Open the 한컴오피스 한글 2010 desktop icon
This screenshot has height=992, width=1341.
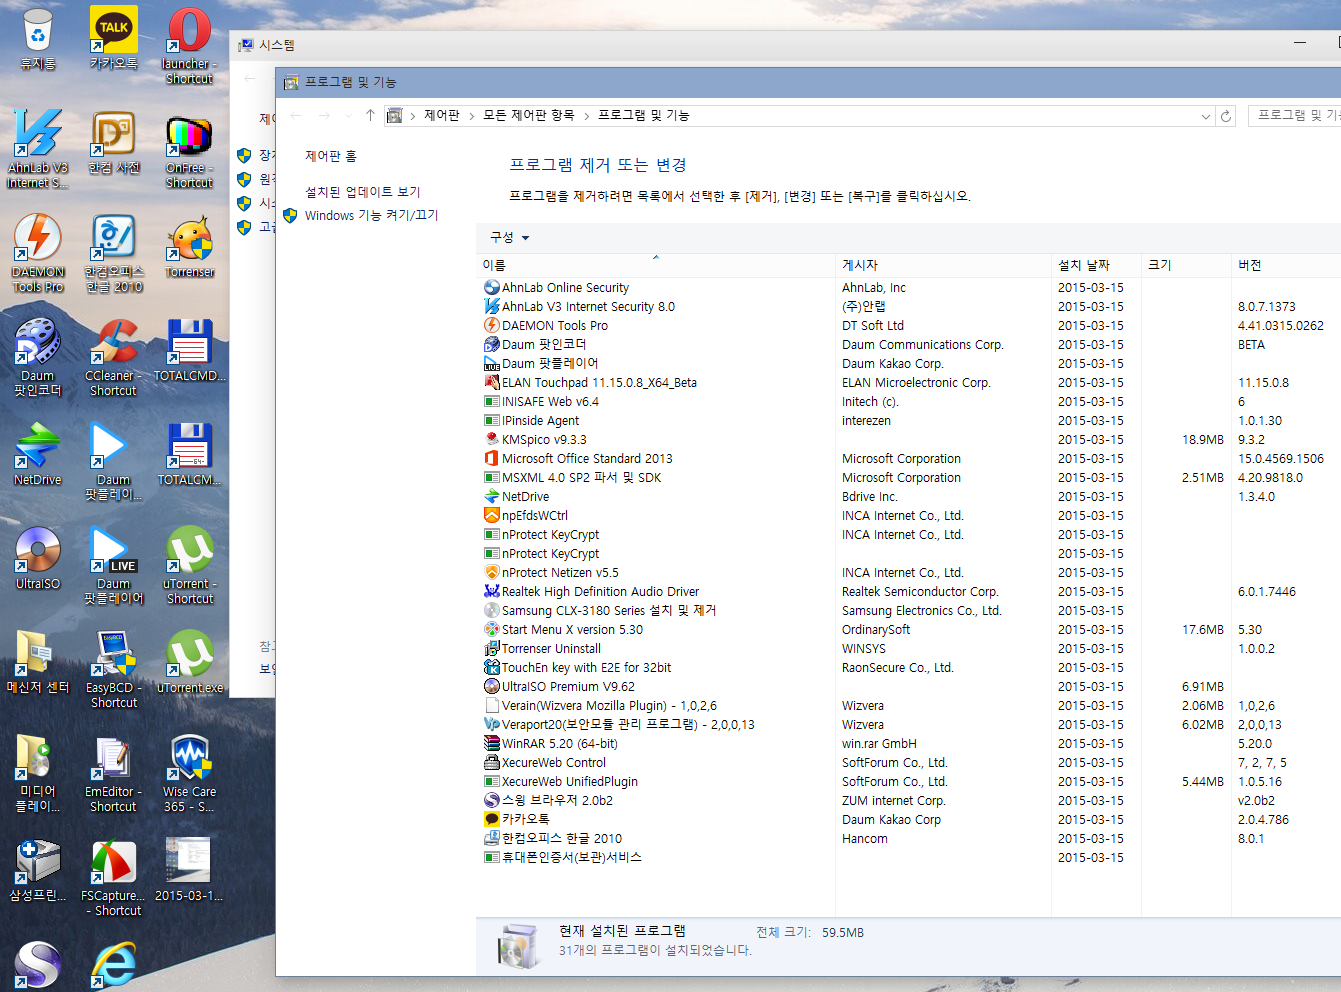(x=113, y=252)
